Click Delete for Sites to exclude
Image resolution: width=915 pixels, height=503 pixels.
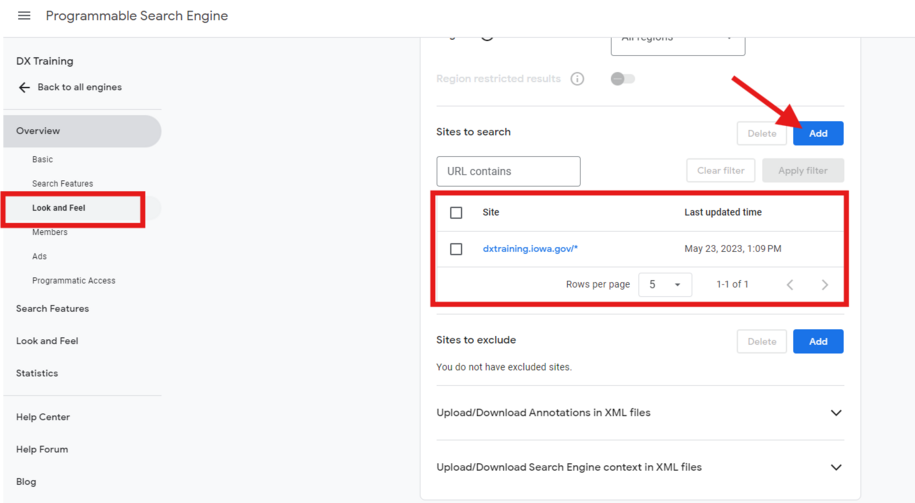tap(762, 341)
